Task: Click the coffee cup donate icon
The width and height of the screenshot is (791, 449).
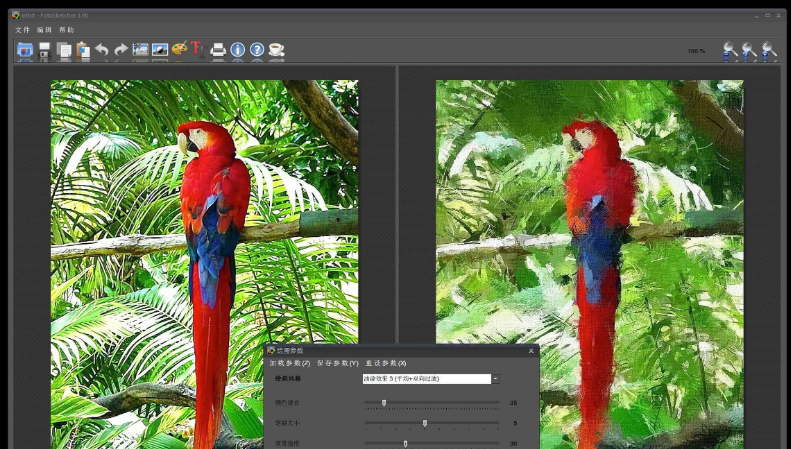Action: 276,50
